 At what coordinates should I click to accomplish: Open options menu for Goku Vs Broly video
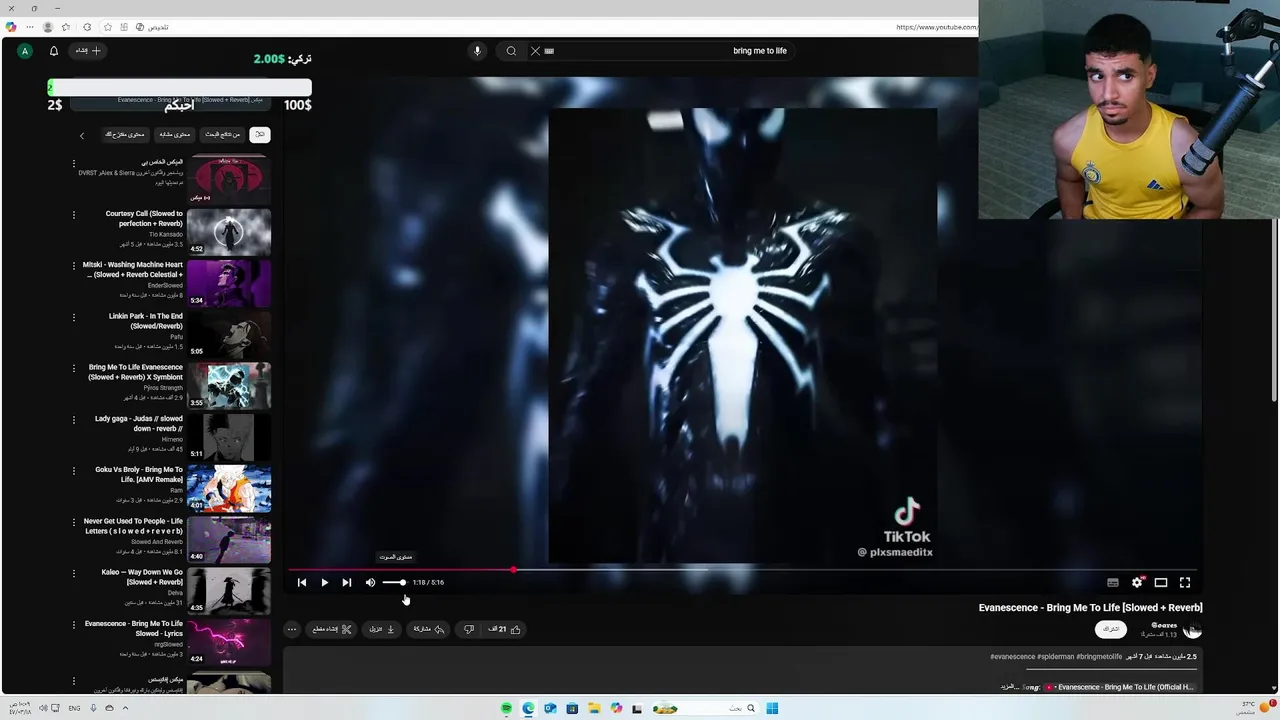point(73,471)
